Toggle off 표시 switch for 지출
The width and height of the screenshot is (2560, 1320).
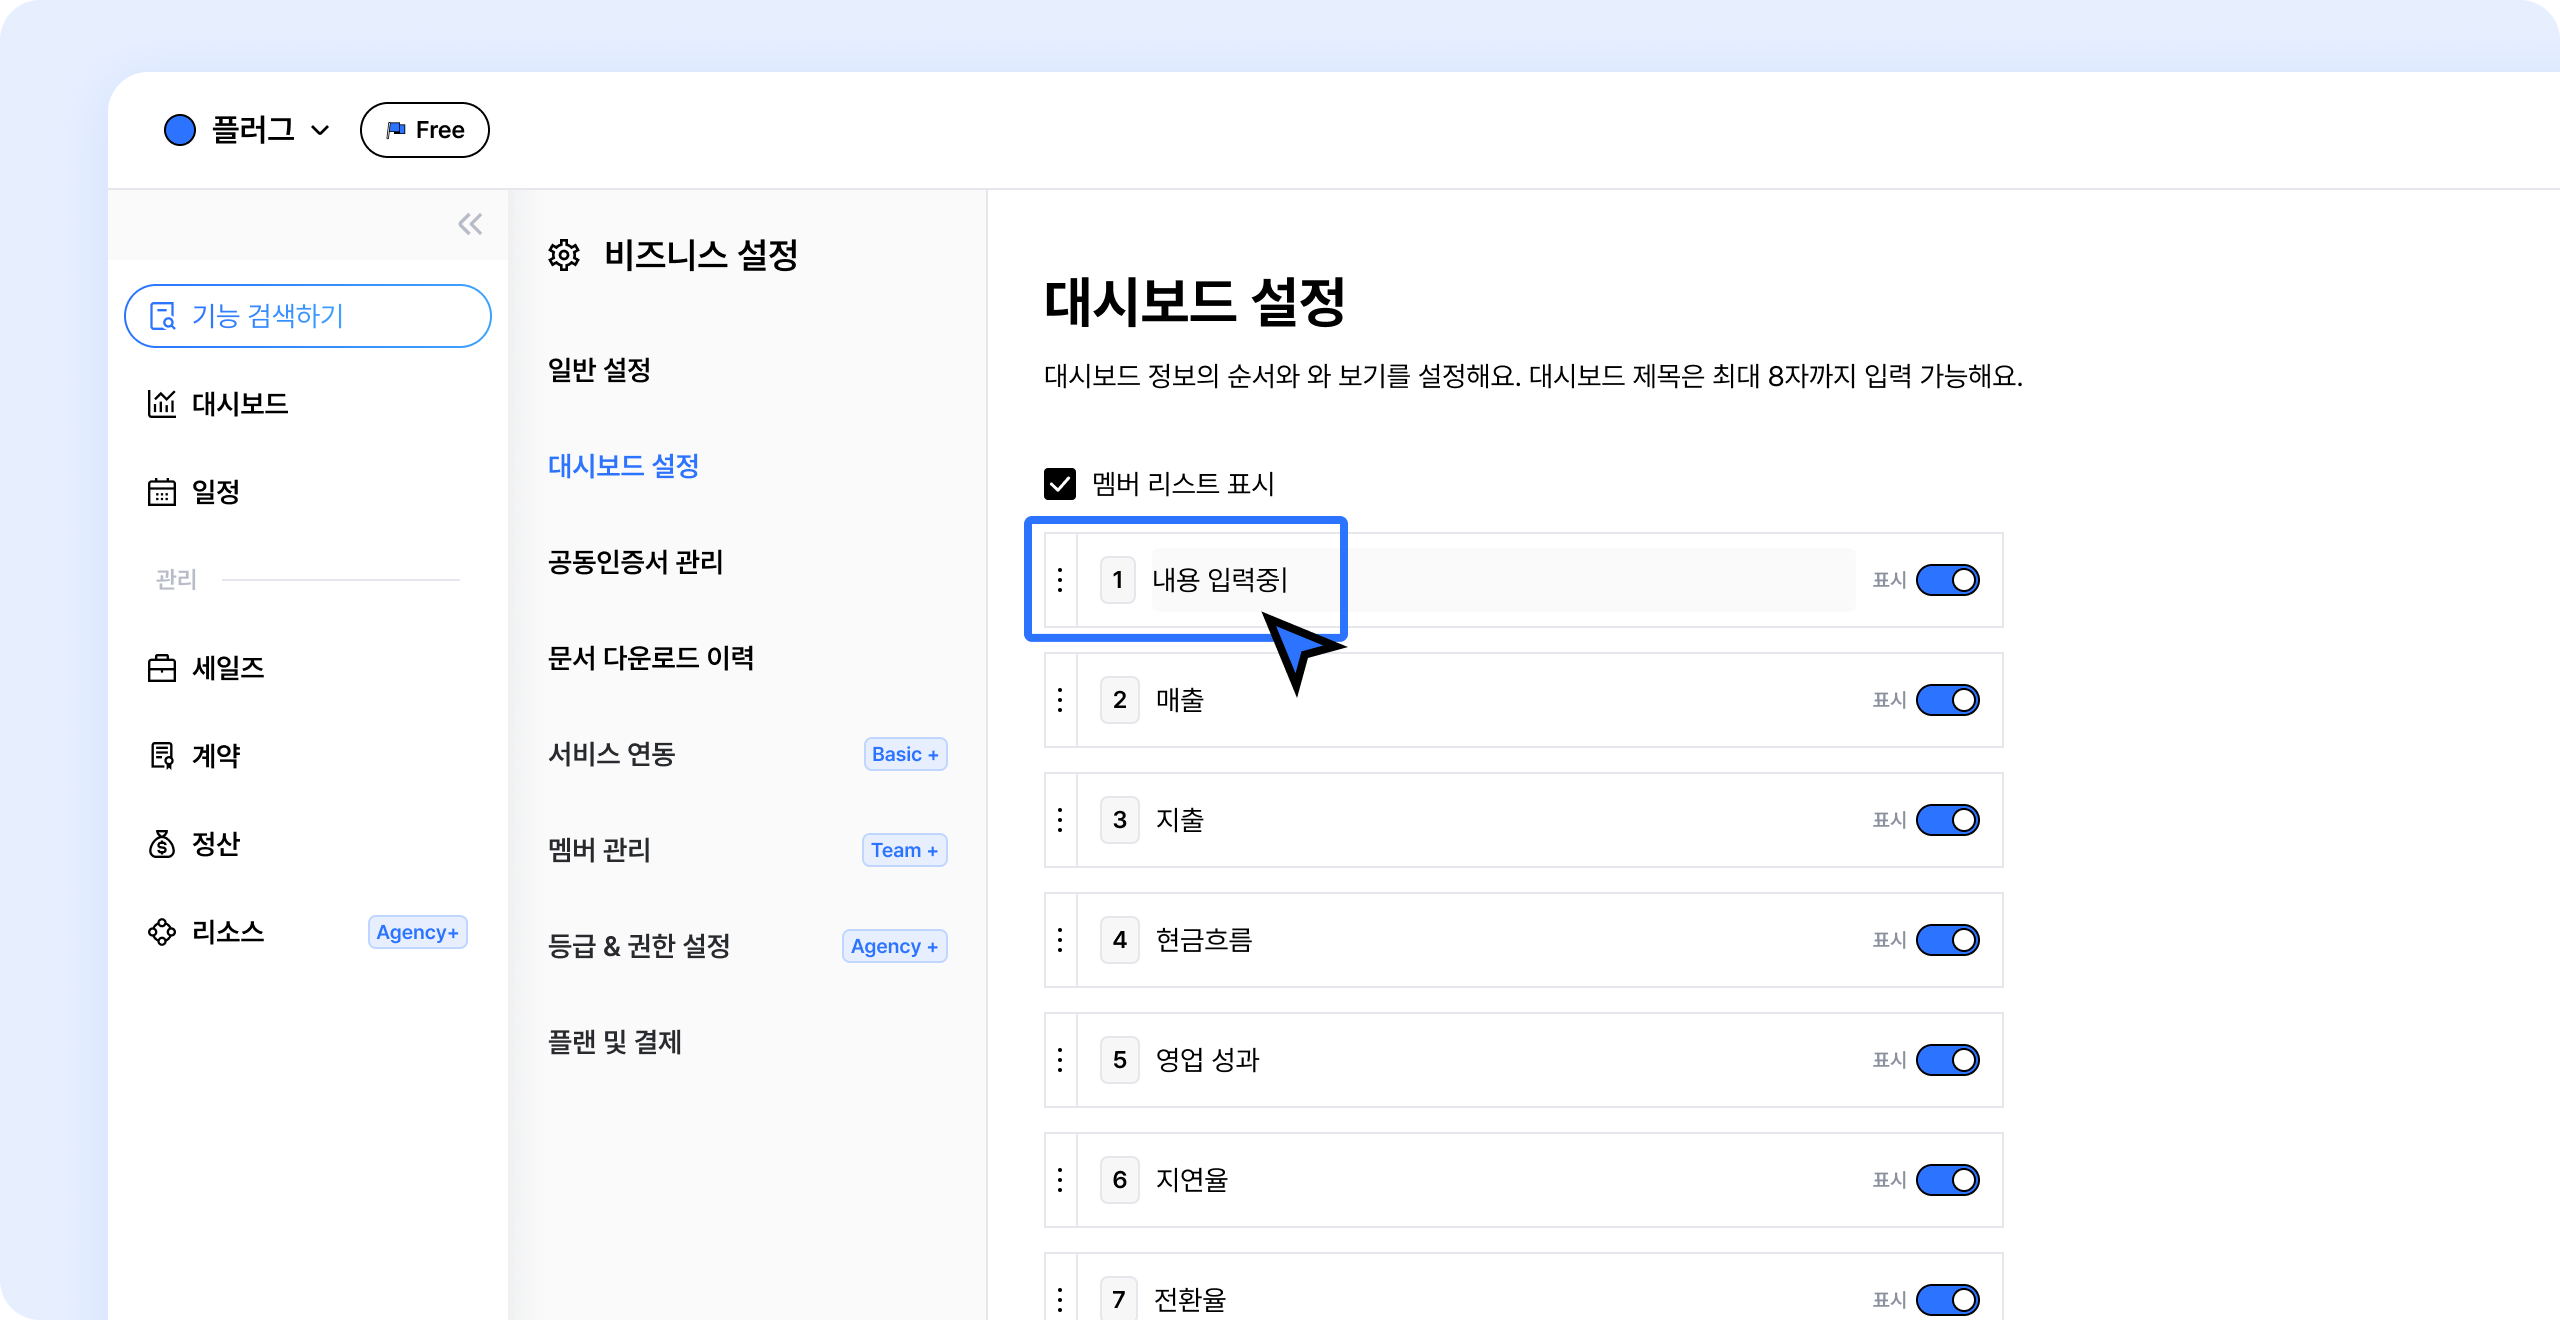click(x=1947, y=820)
